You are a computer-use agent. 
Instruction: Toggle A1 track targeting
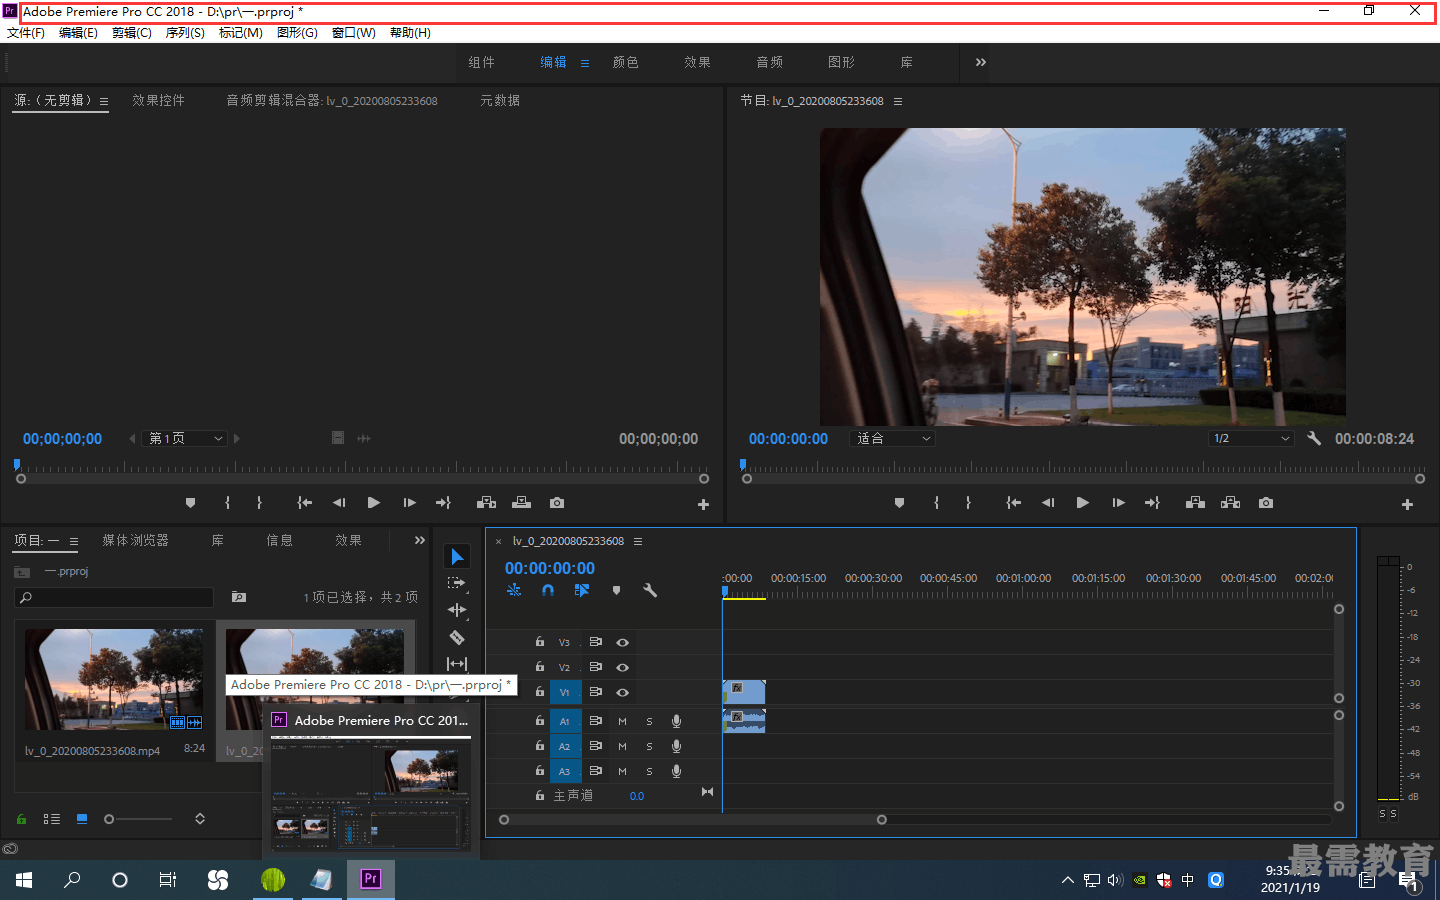click(x=565, y=721)
